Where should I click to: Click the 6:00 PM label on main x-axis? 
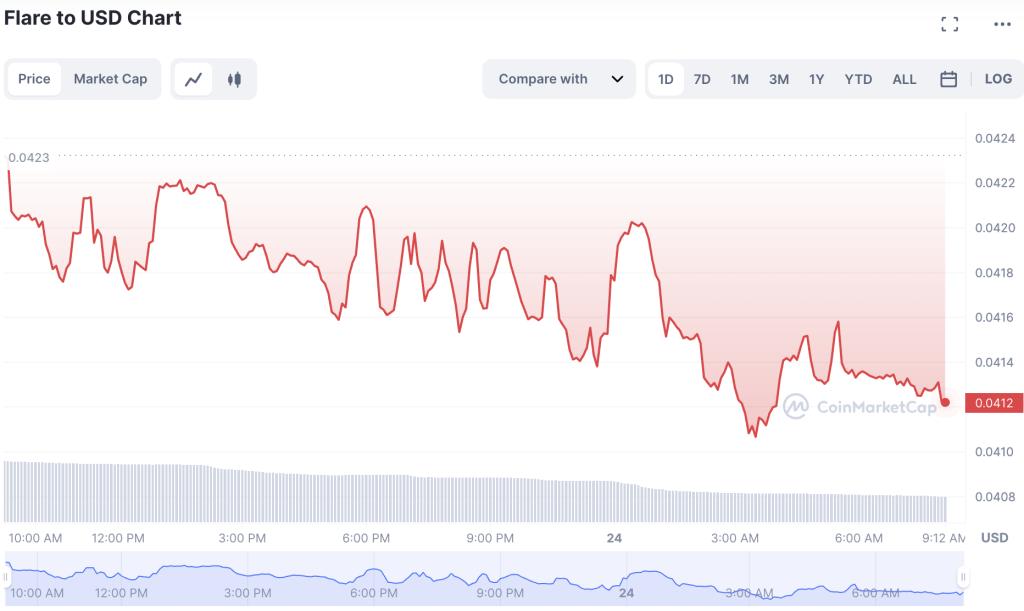366,539
